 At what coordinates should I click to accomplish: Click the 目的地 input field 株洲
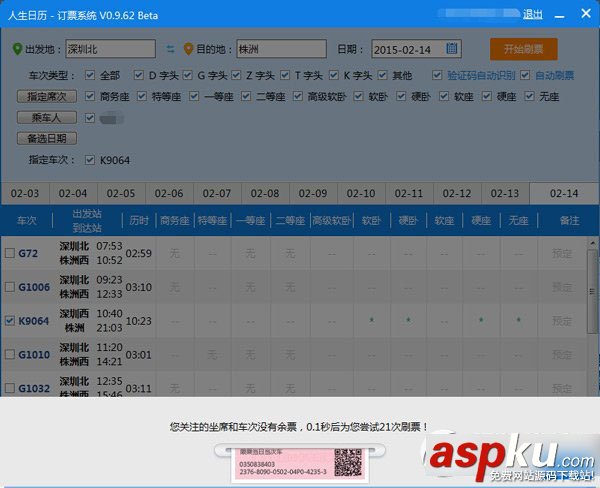tap(282, 49)
